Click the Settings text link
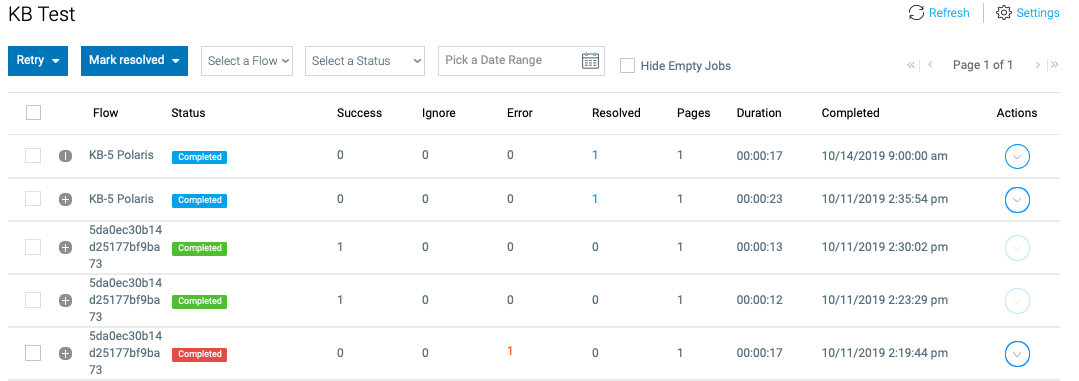The image size is (1079, 381). click(x=1038, y=12)
